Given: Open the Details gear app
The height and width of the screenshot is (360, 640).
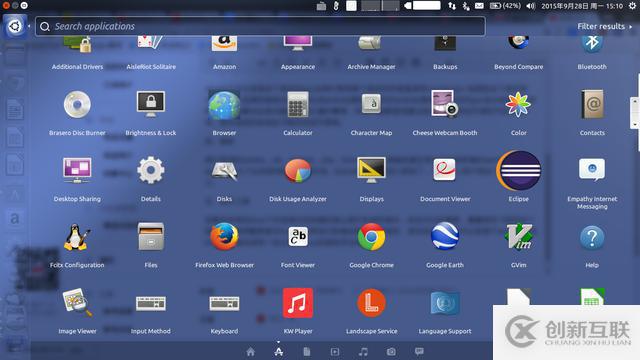Looking at the screenshot, I should 151,170.
